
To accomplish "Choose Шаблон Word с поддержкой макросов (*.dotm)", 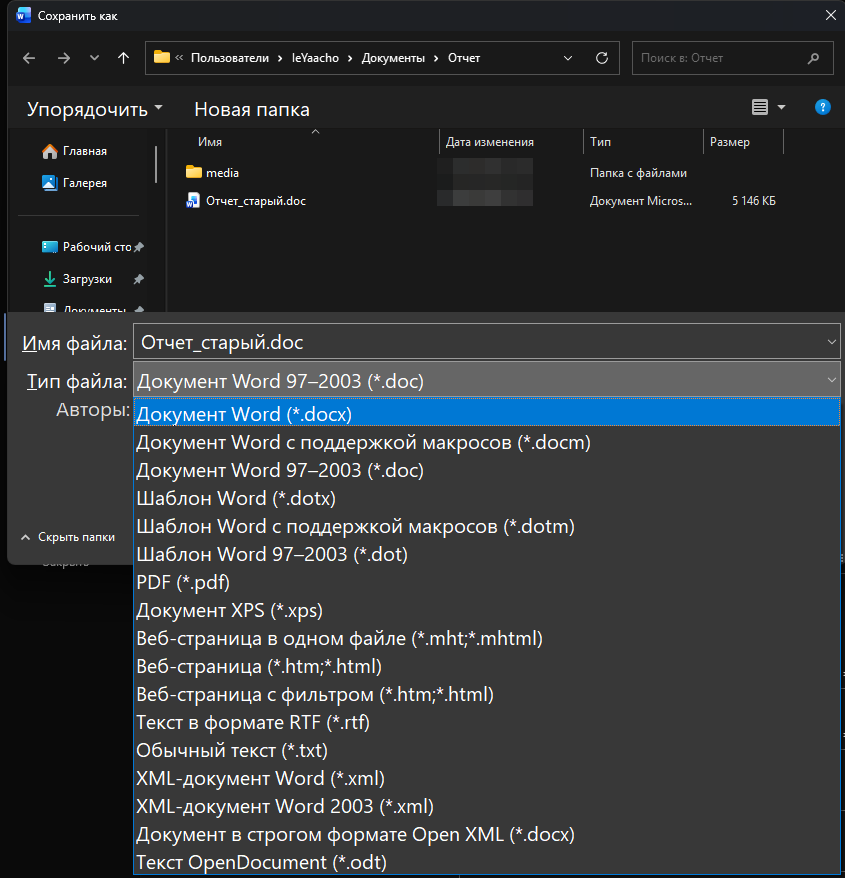I will tap(487, 526).
